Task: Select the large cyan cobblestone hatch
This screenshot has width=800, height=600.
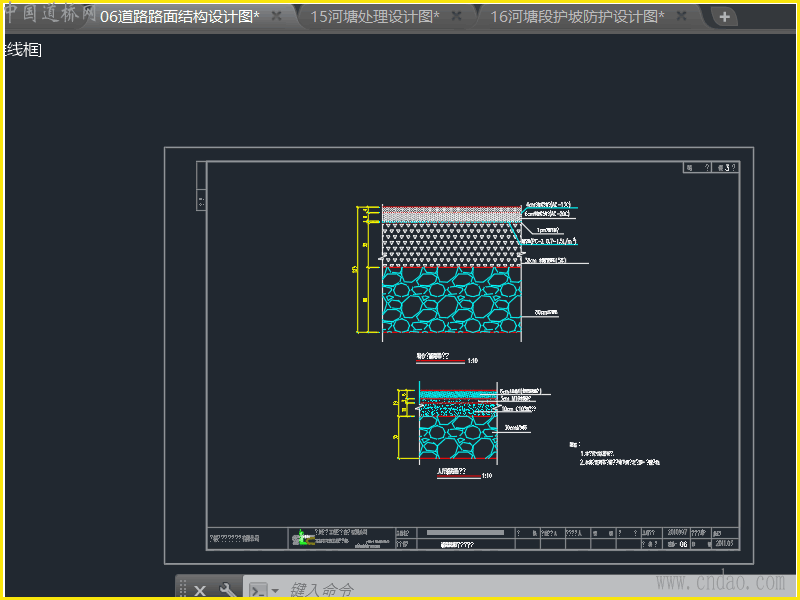Action: click(x=452, y=298)
